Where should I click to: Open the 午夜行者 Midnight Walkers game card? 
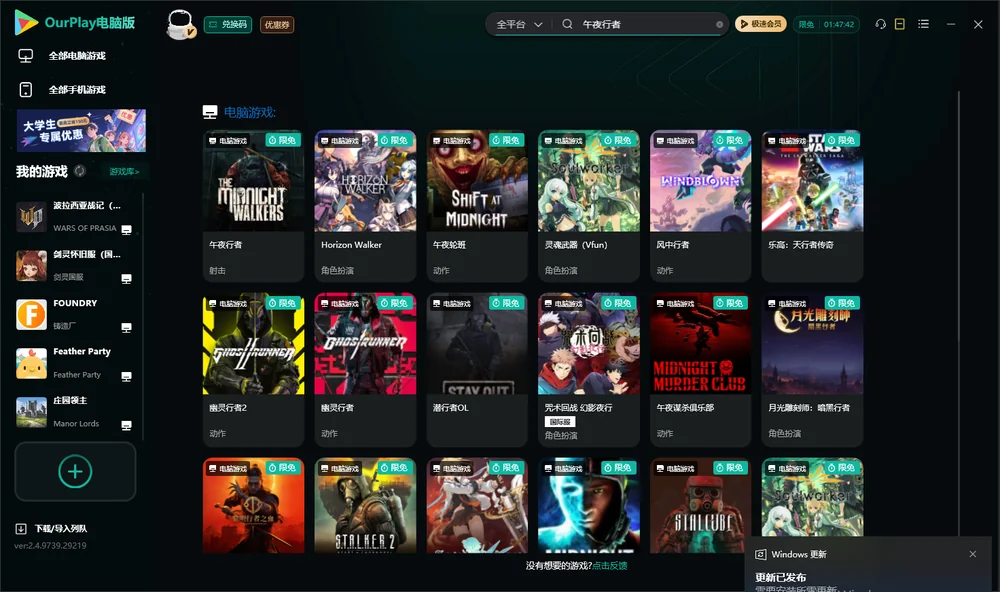coord(253,205)
